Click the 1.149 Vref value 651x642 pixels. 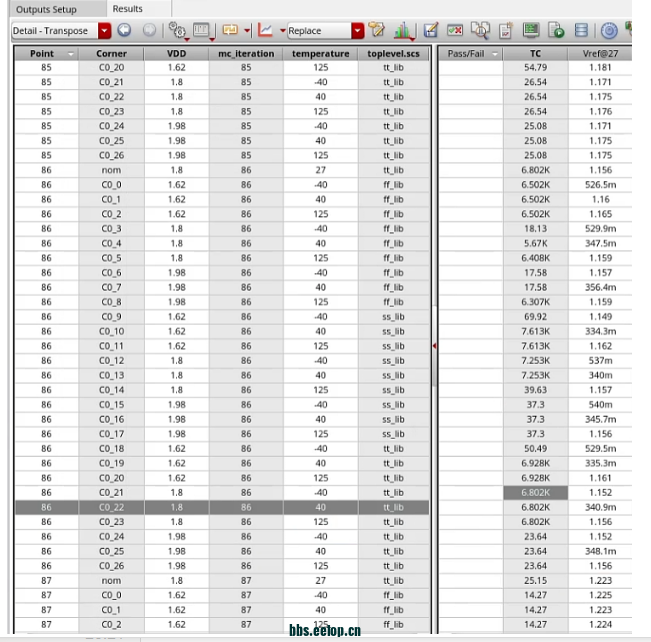(x=600, y=316)
